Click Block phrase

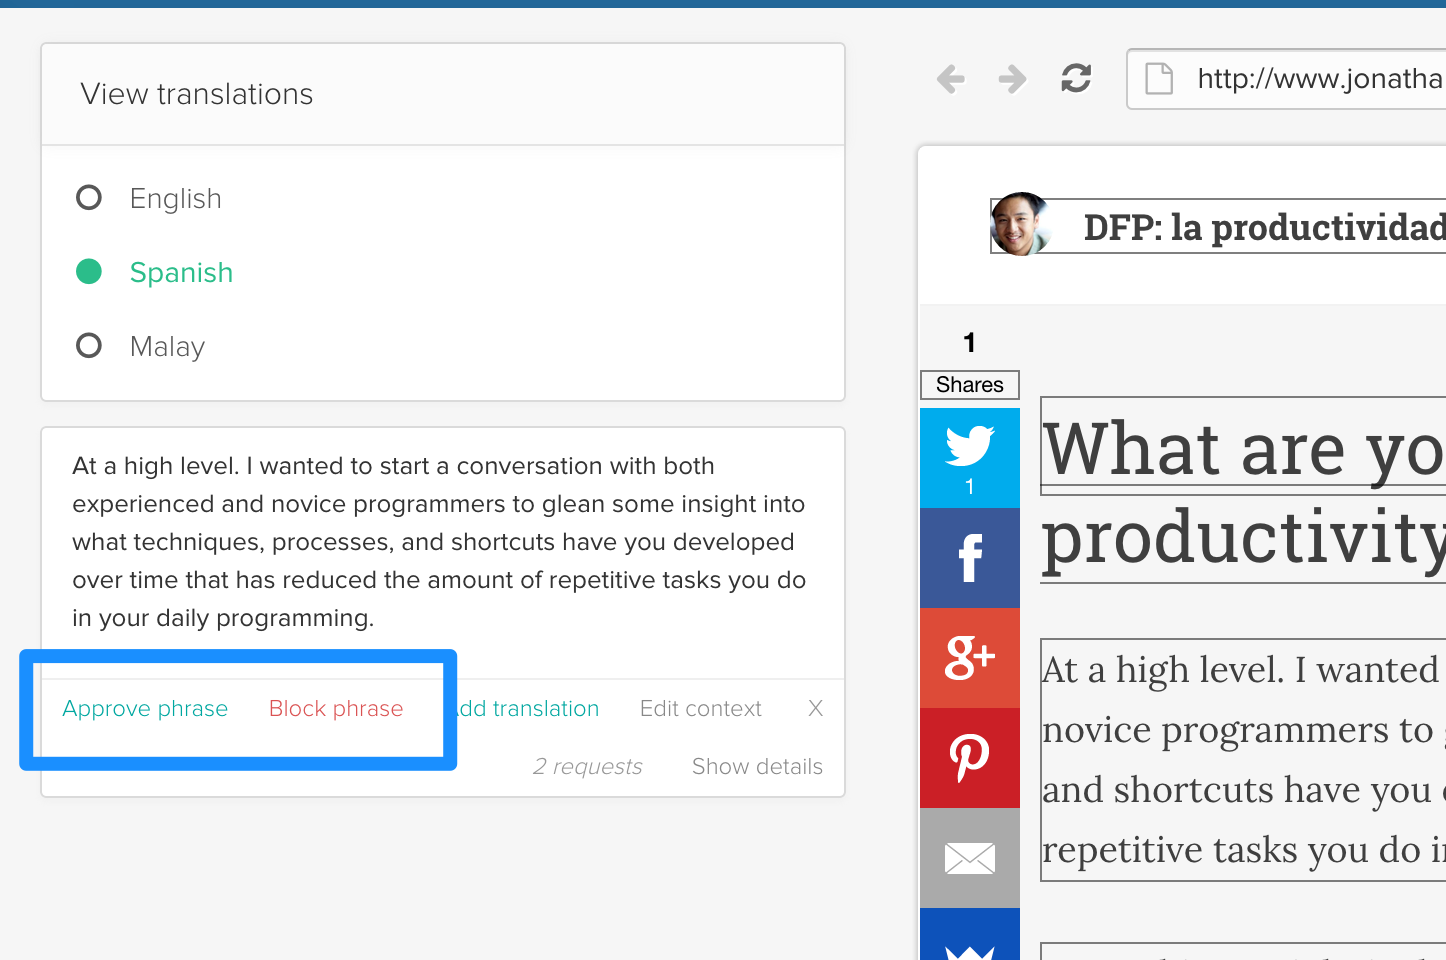(336, 708)
